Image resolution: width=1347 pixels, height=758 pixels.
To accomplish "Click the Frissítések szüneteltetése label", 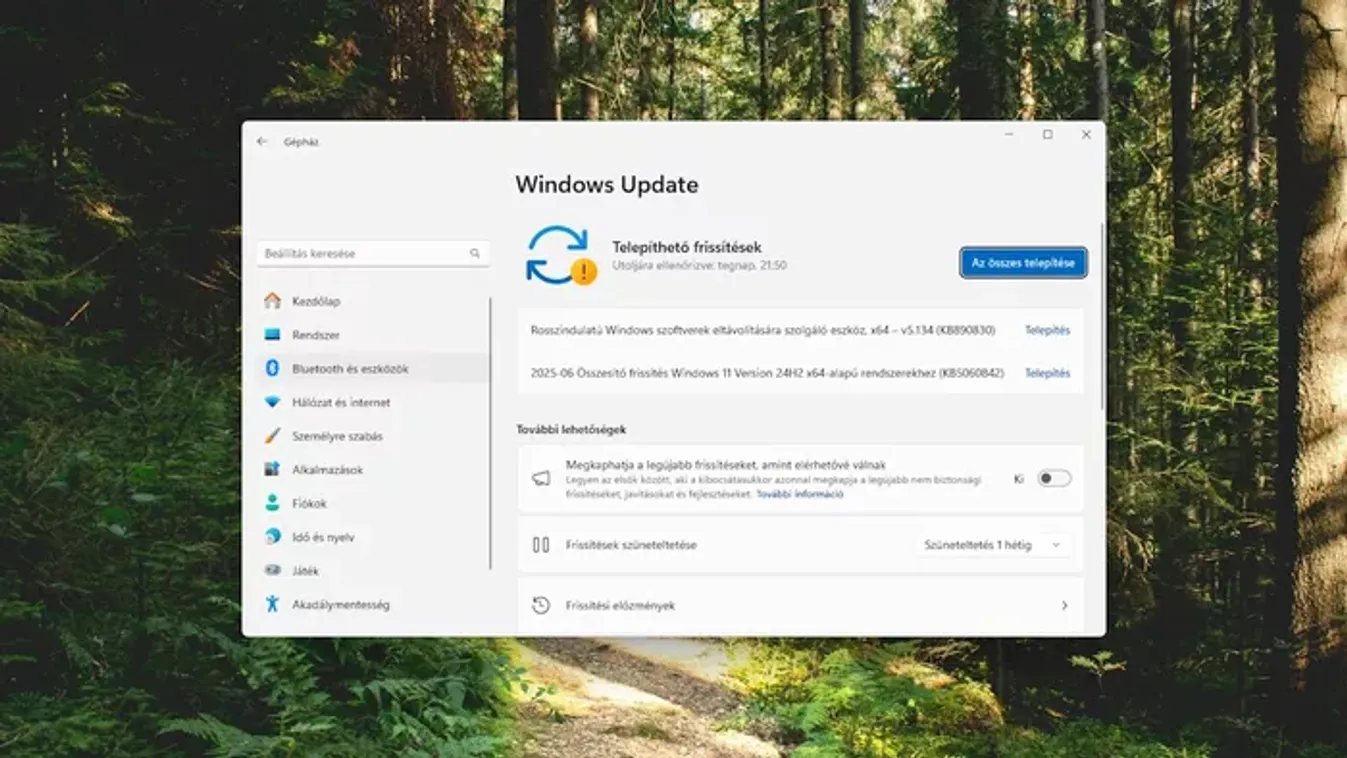I will tap(631, 545).
